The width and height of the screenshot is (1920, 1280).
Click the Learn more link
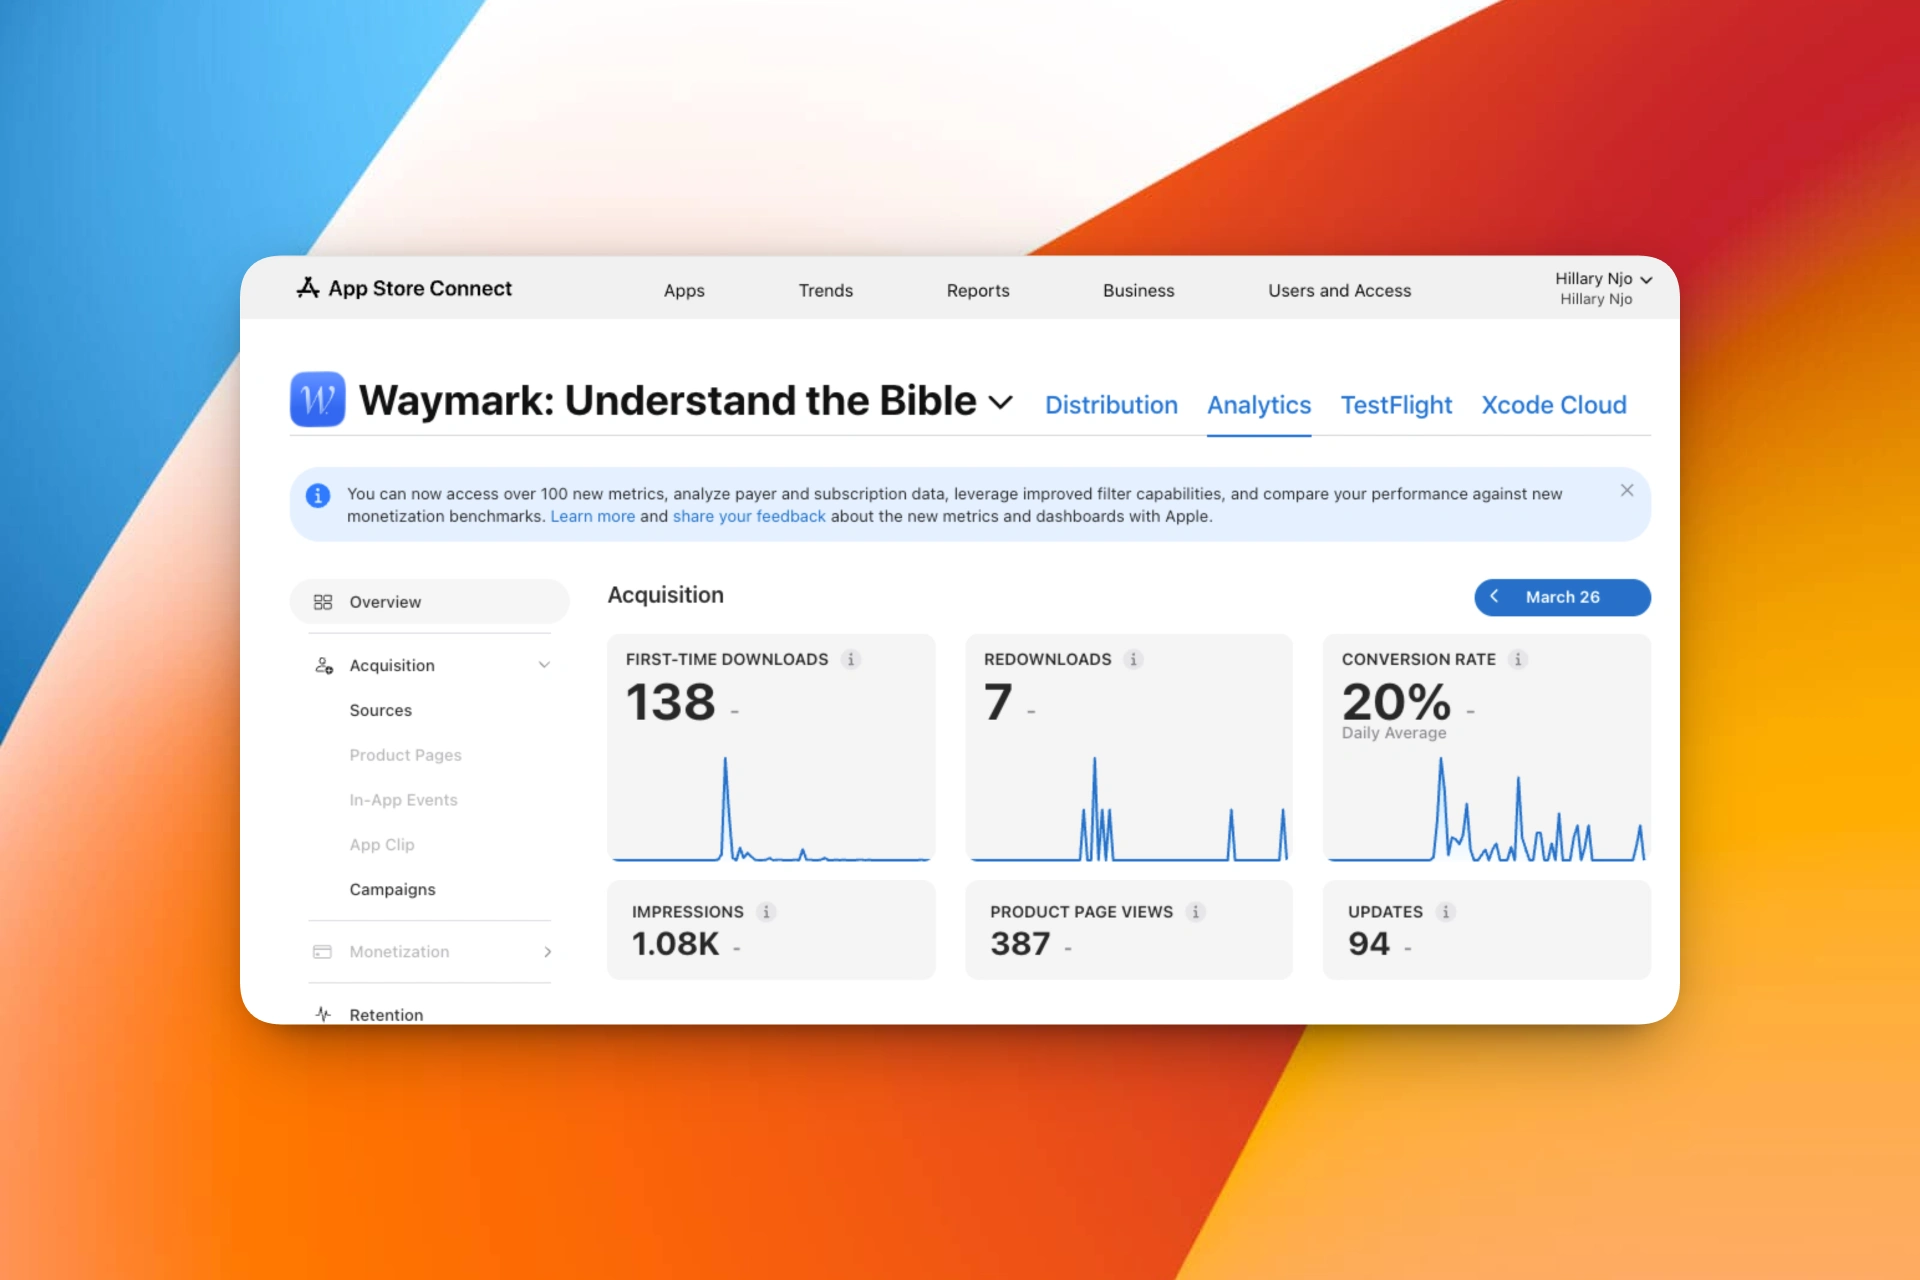pyautogui.click(x=592, y=517)
